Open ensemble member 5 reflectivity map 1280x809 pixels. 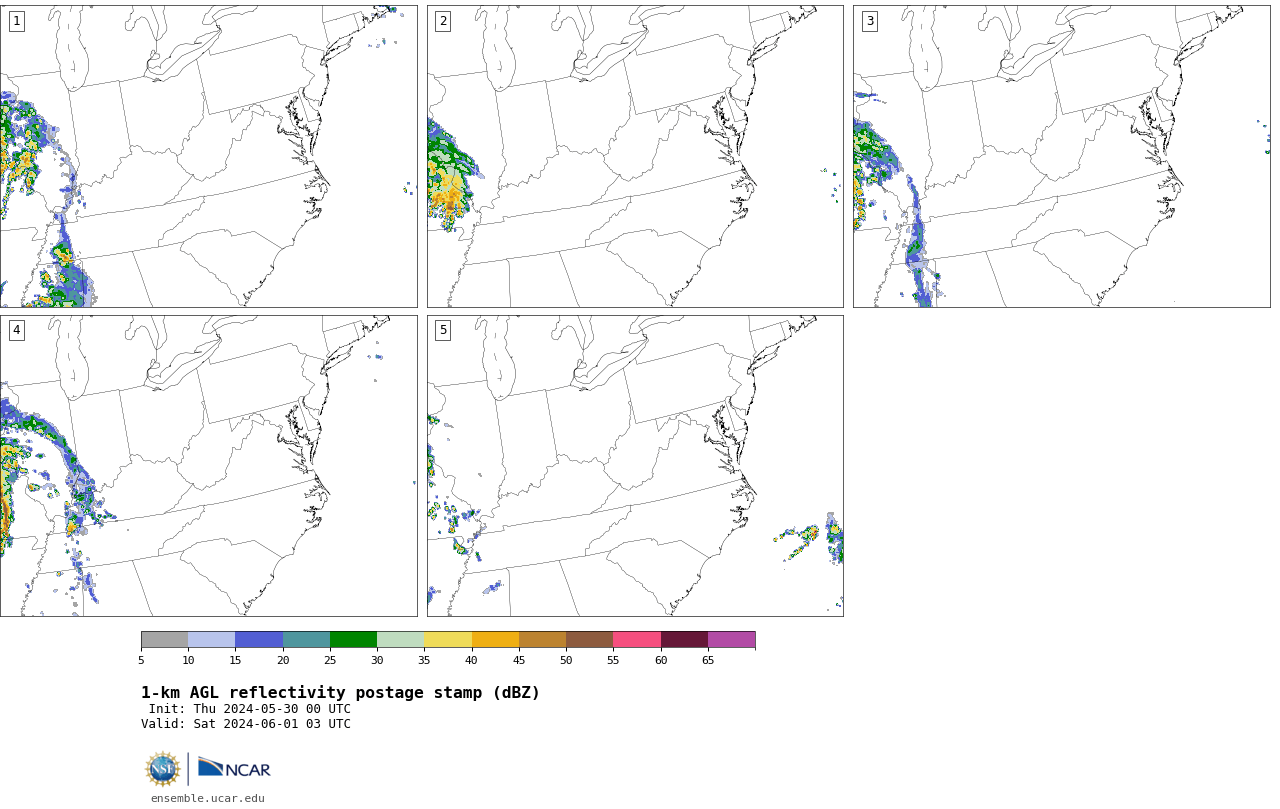(635, 466)
